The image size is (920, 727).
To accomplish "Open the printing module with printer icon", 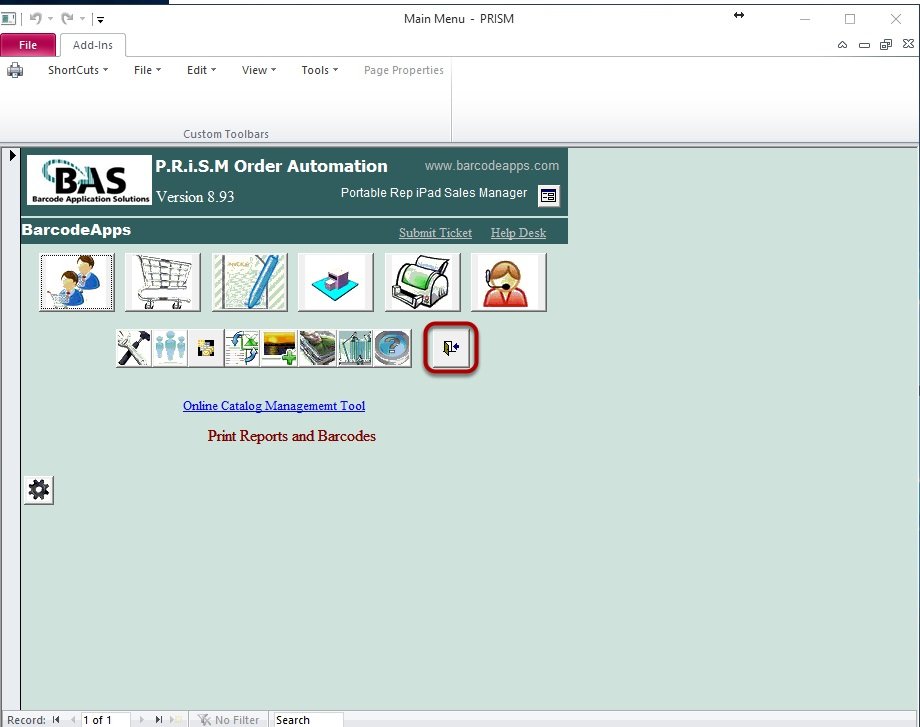I will (422, 282).
